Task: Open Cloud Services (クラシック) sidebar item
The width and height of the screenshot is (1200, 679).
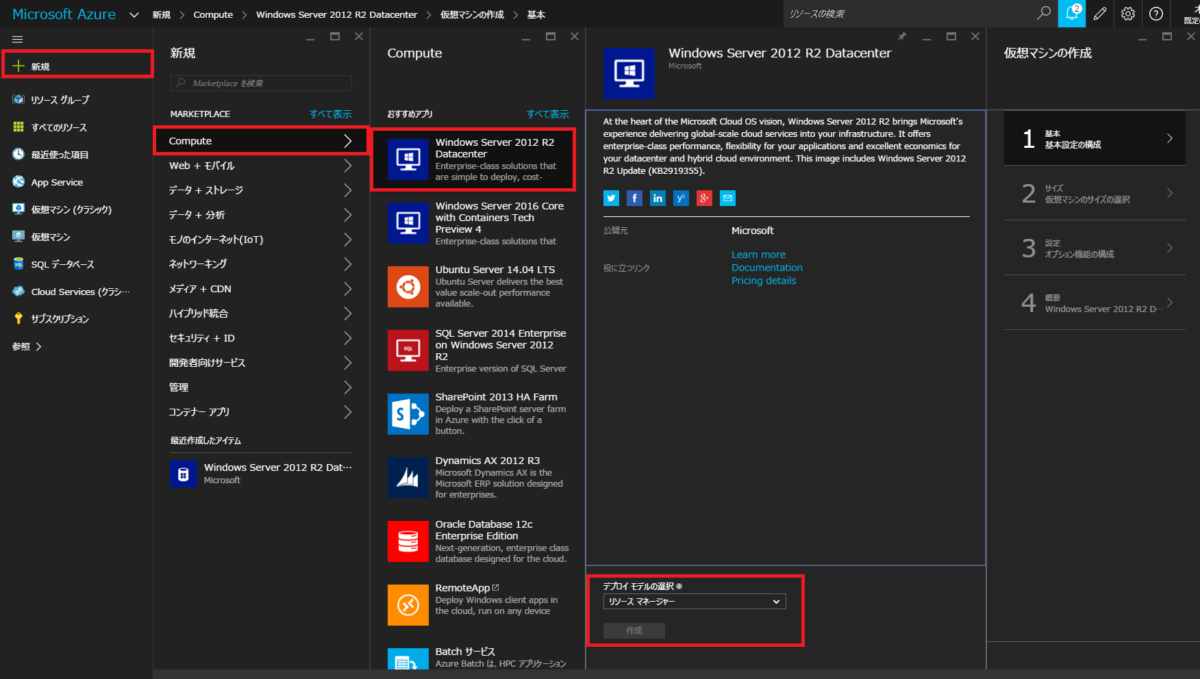Action: point(77,291)
